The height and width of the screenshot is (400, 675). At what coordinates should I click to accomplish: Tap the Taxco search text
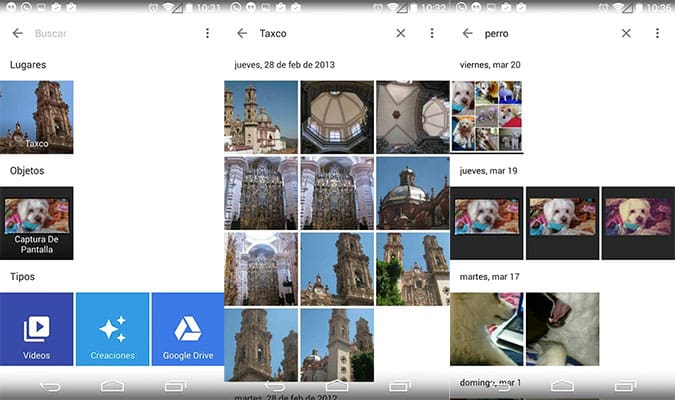coord(273,33)
